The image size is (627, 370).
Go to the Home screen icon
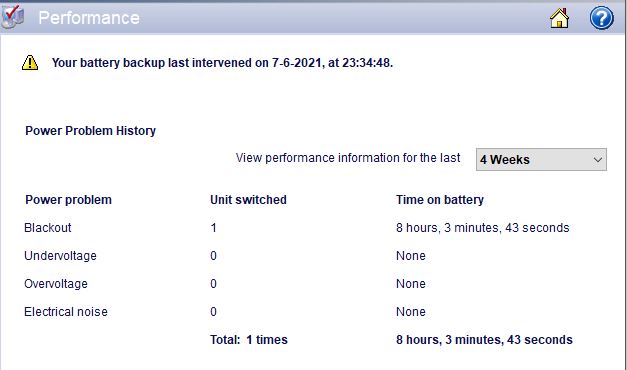point(559,18)
